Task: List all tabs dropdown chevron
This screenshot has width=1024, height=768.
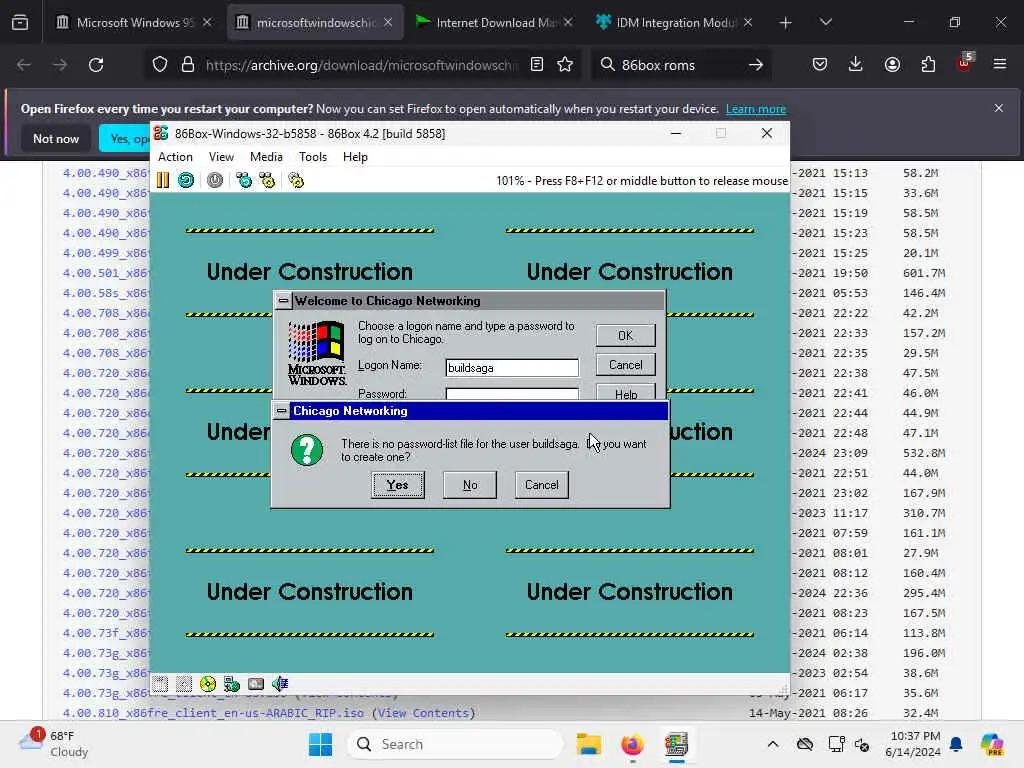Action: point(825,23)
